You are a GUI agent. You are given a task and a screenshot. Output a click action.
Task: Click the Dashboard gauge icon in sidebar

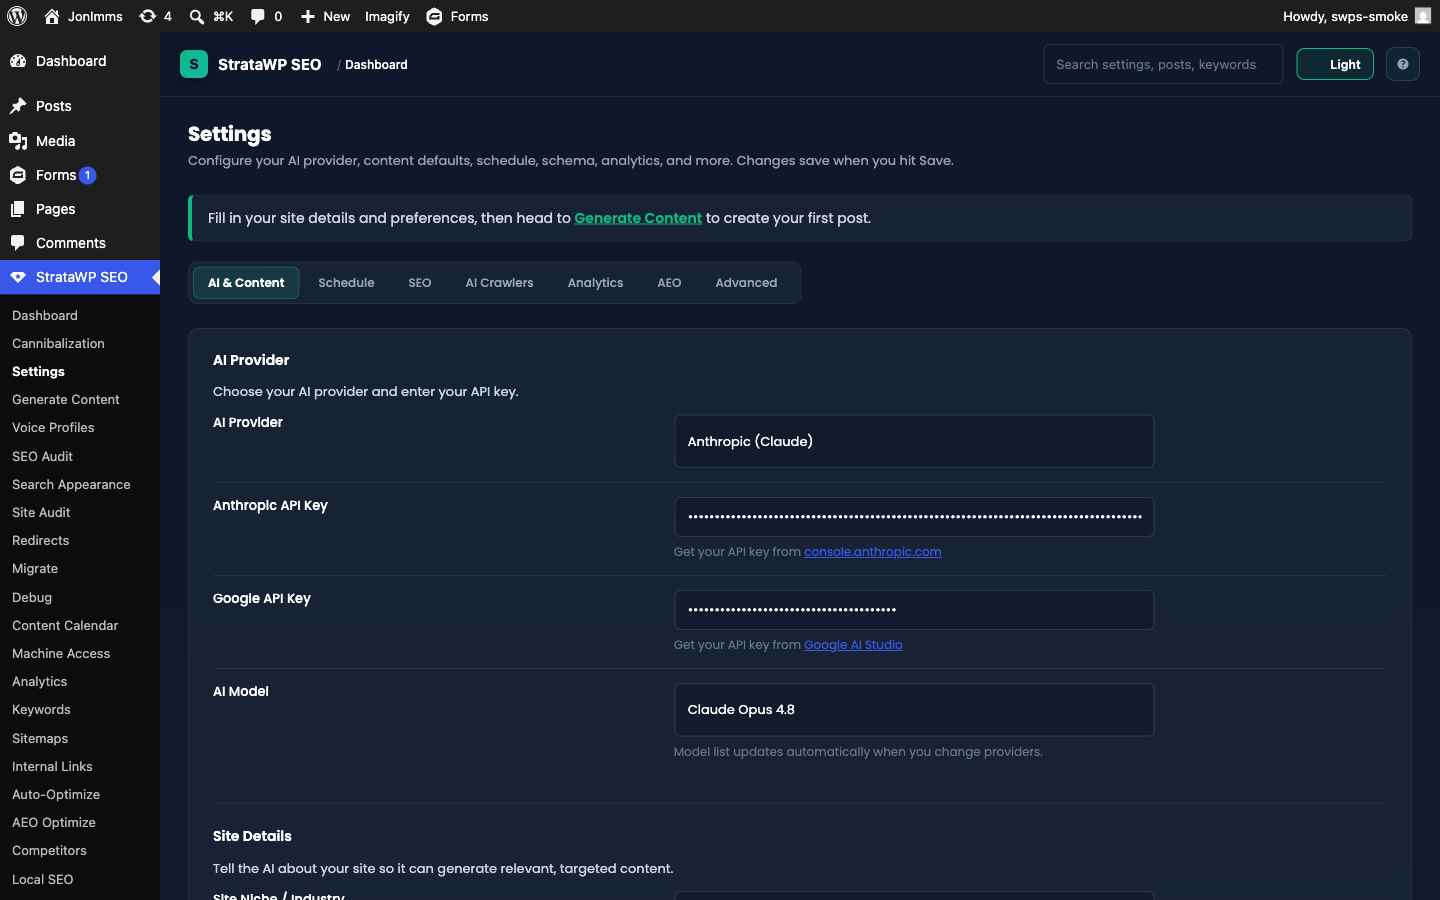[18, 61]
